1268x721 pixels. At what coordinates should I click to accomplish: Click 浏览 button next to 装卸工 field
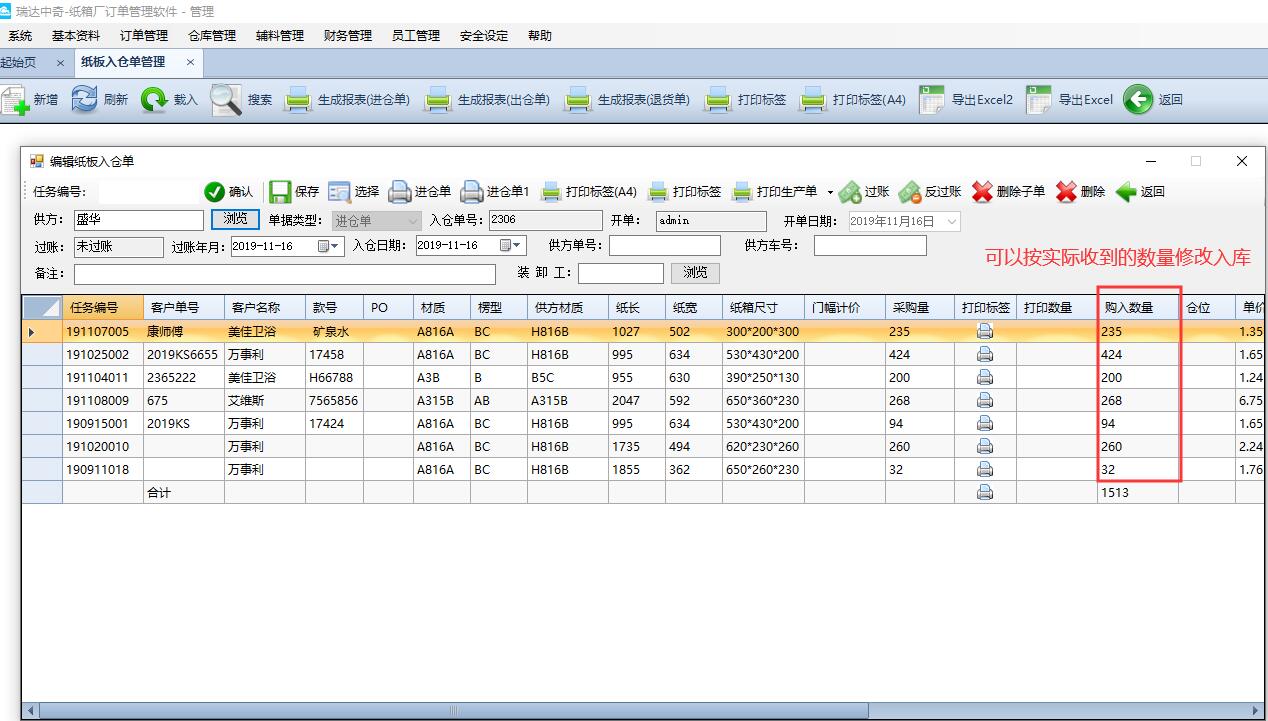[695, 272]
